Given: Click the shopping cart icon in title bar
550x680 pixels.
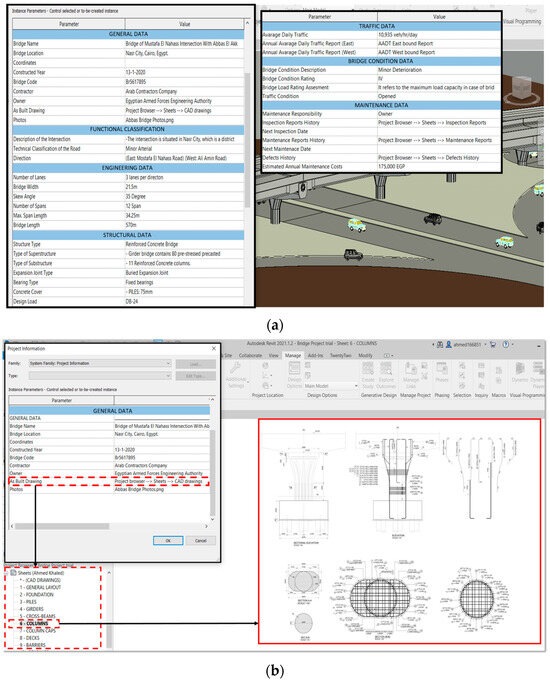Looking at the screenshot, I should [493, 344].
